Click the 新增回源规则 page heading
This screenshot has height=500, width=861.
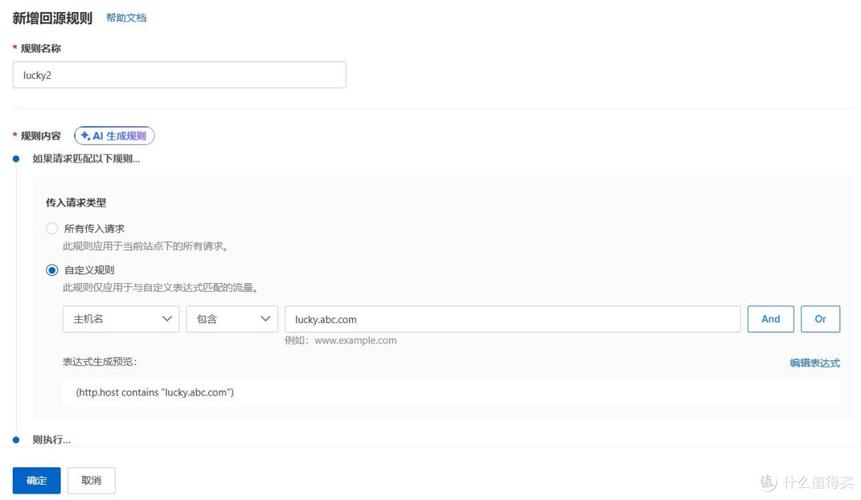[x=52, y=18]
